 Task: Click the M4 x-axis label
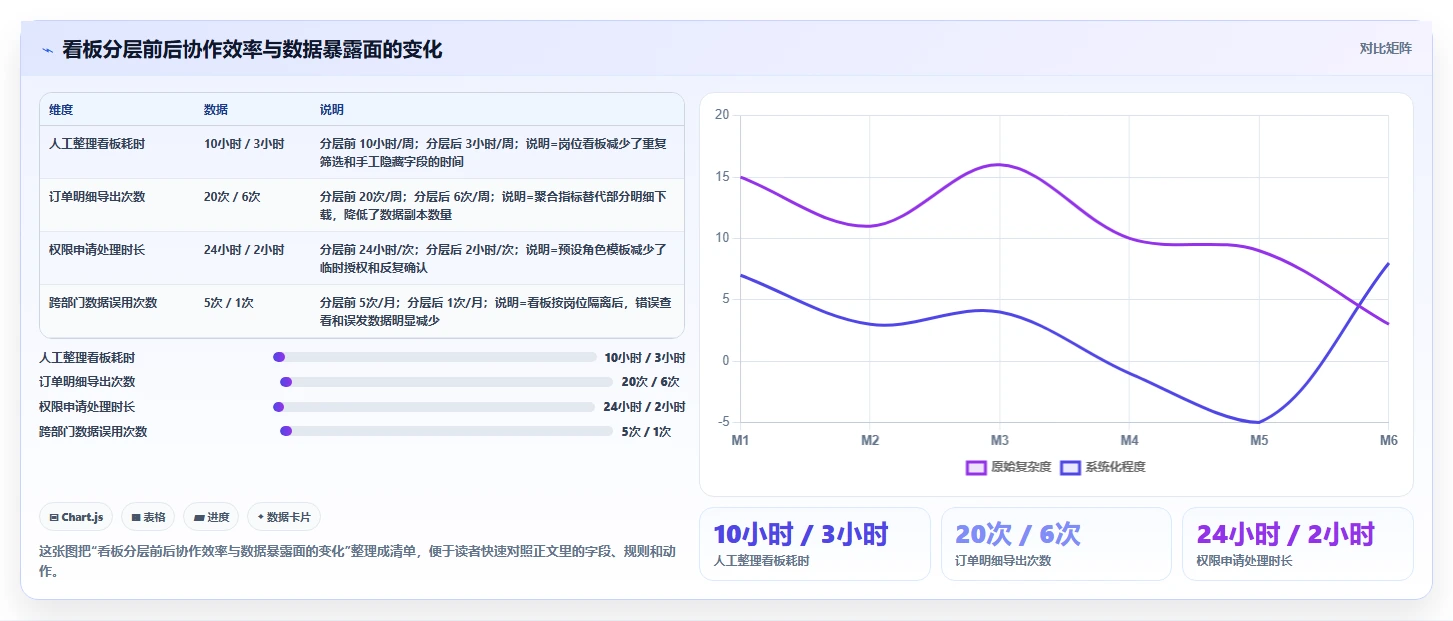[x=1129, y=440]
